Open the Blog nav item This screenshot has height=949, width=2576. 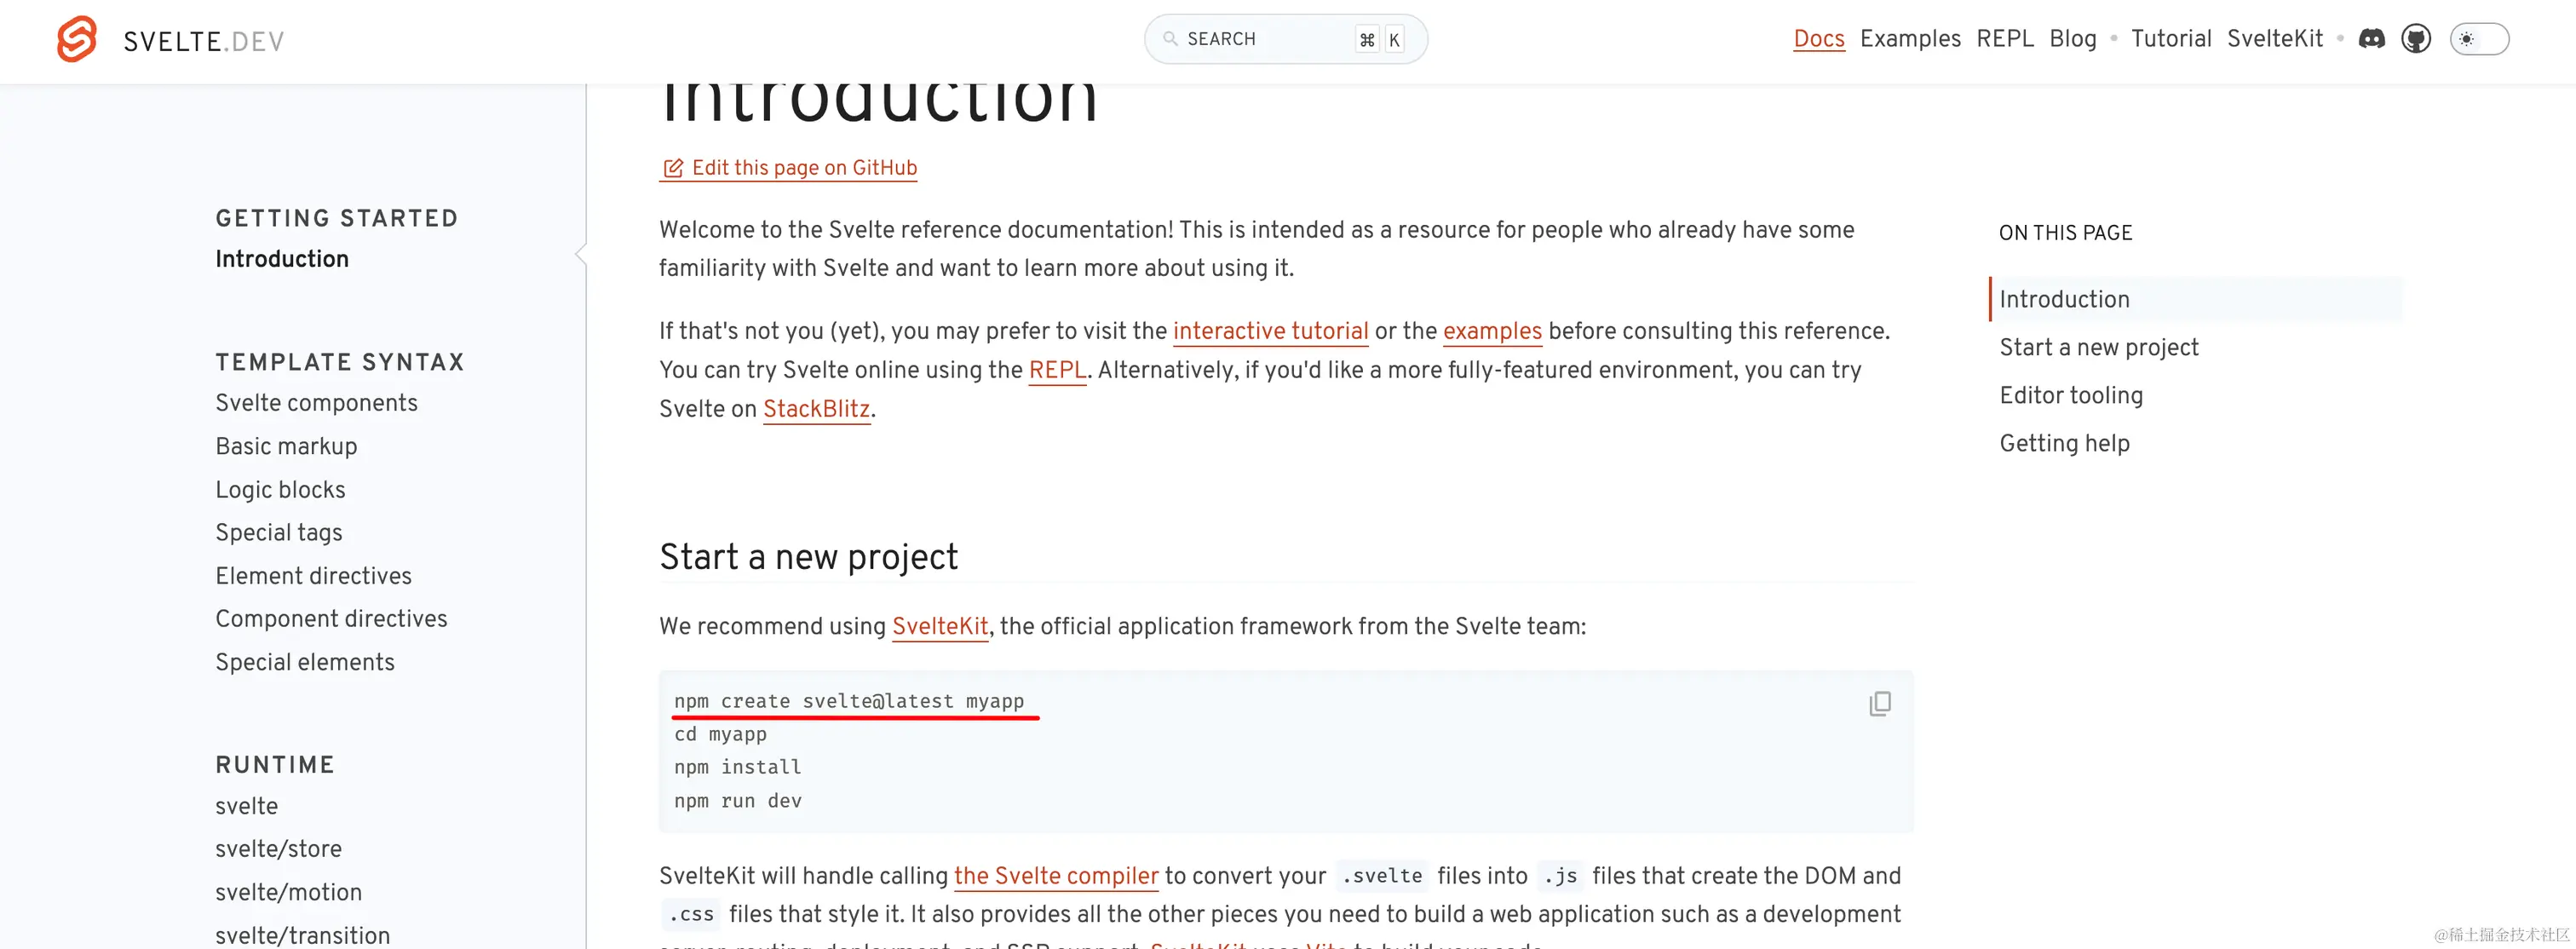[x=2073, y=39]
